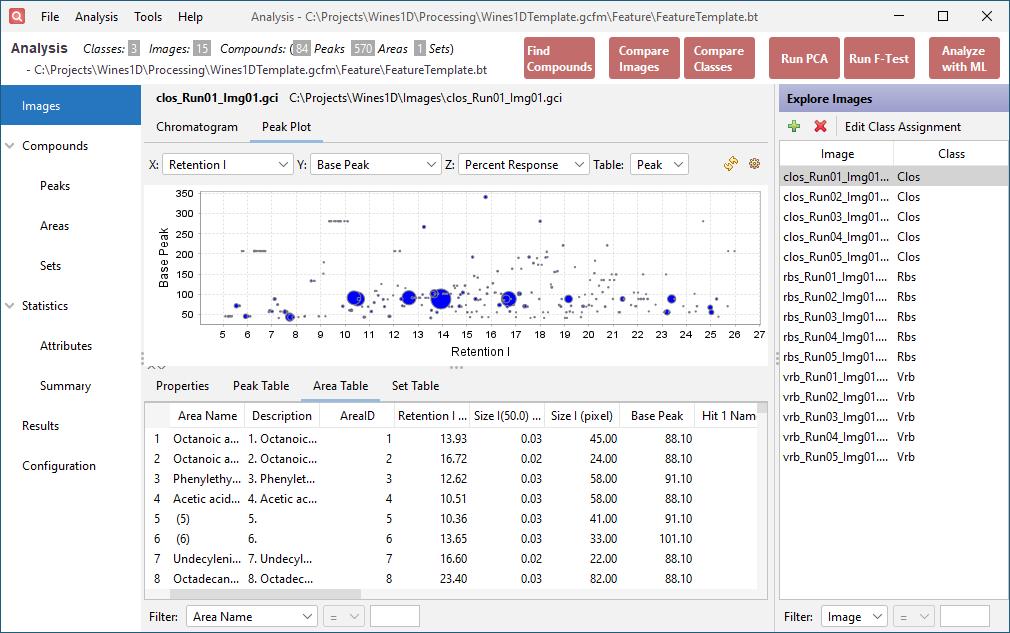Open the Y axis Base Peak dropdown
This screenshot has width=1010, height=633.
point(375,165)
